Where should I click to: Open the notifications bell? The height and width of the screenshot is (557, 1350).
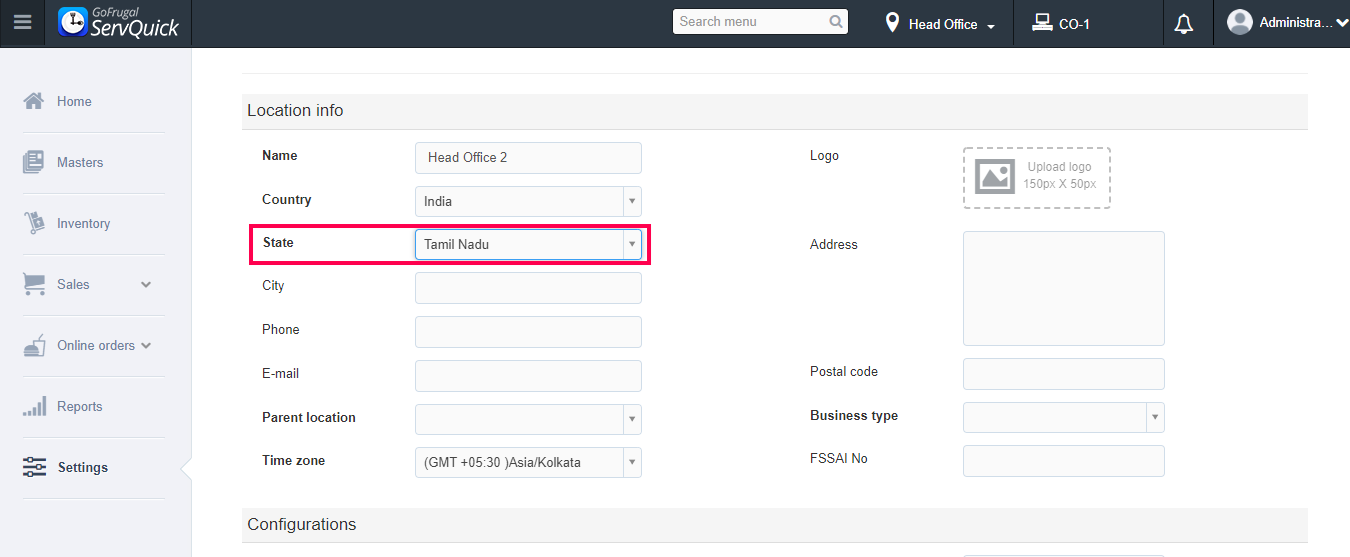[1184, 24]
